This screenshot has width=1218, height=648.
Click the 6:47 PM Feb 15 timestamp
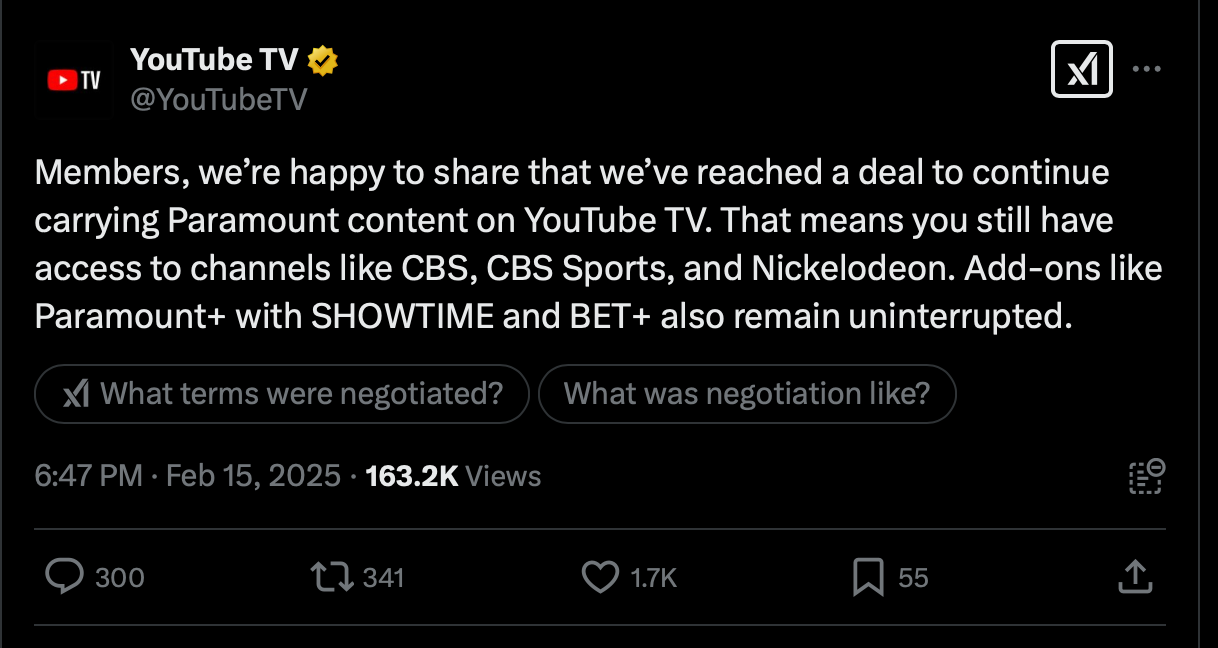[187, 476]
